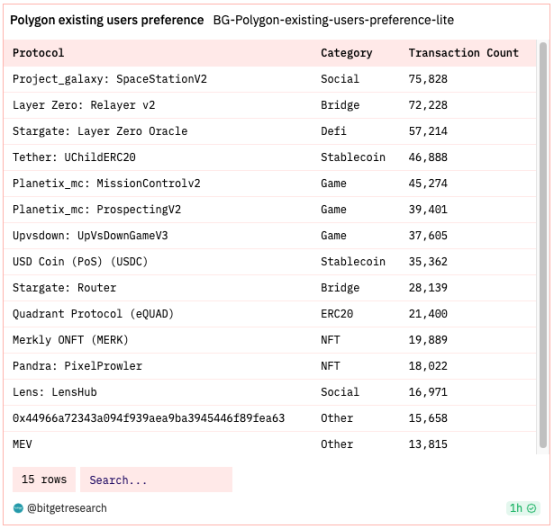Open BG-Polygon-existing-users-preference-lite query link

point(333,20)
